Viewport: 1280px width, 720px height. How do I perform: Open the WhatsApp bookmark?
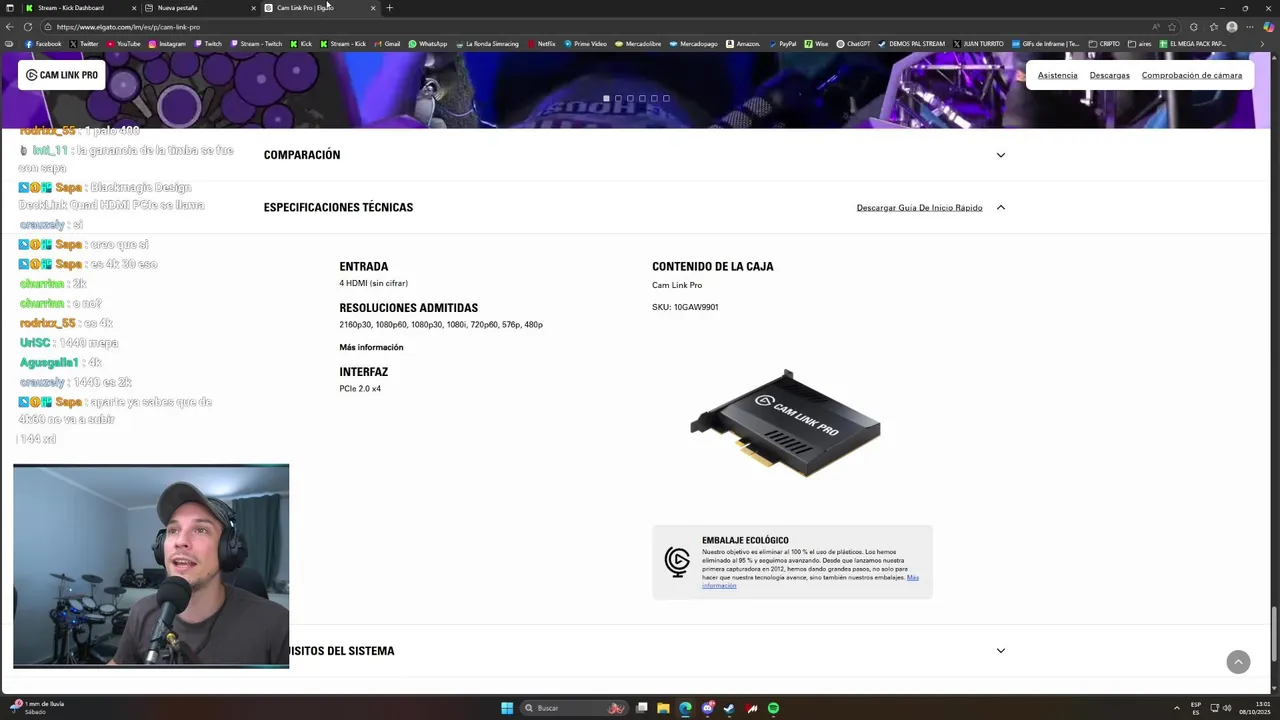click(x=428, y=44)
